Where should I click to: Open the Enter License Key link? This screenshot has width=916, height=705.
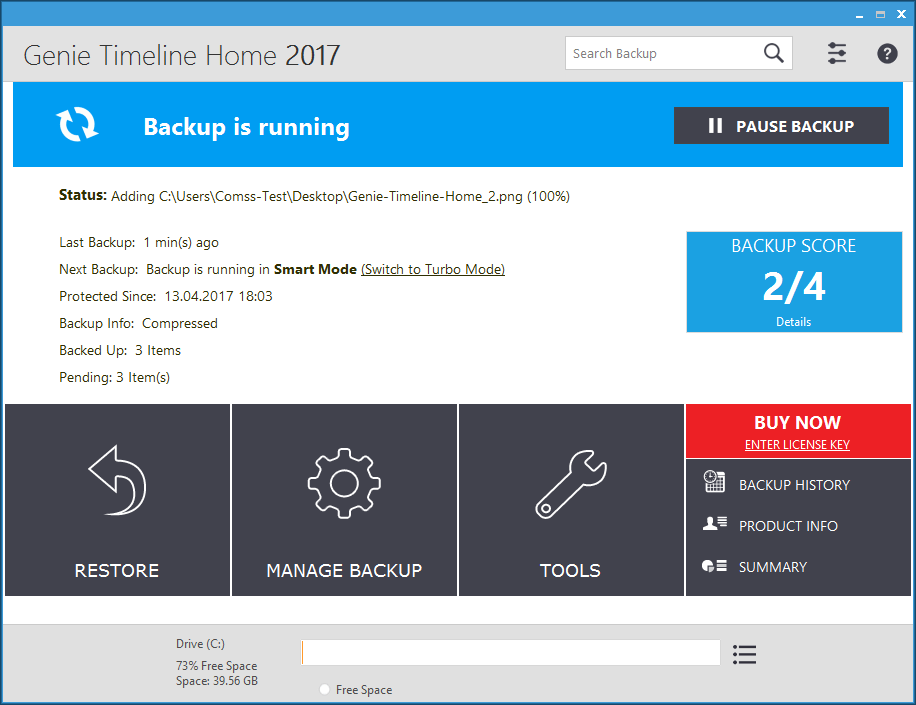coord(797,444)
